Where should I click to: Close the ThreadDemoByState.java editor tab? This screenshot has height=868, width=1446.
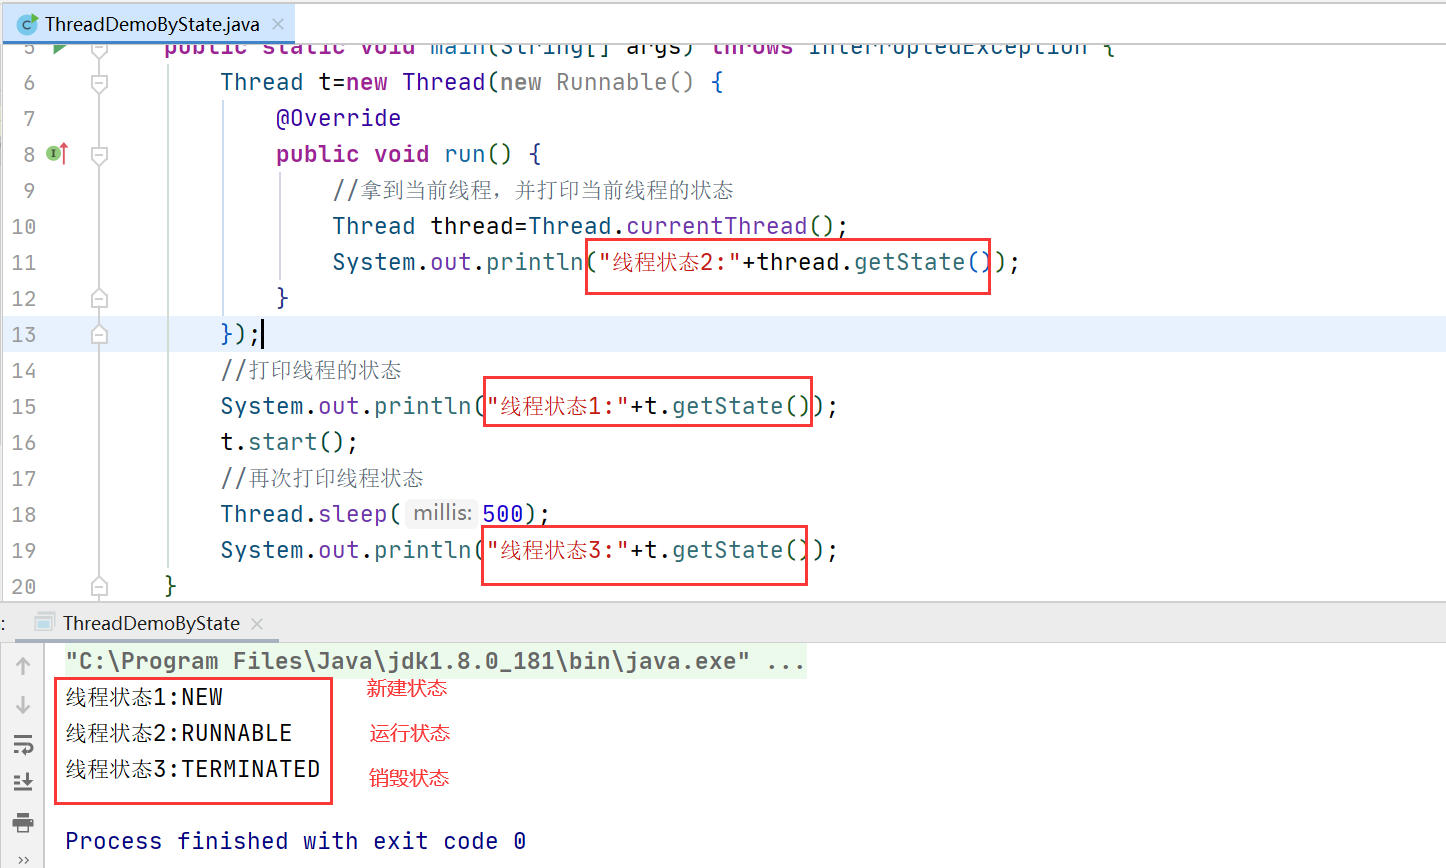point(278,24)
